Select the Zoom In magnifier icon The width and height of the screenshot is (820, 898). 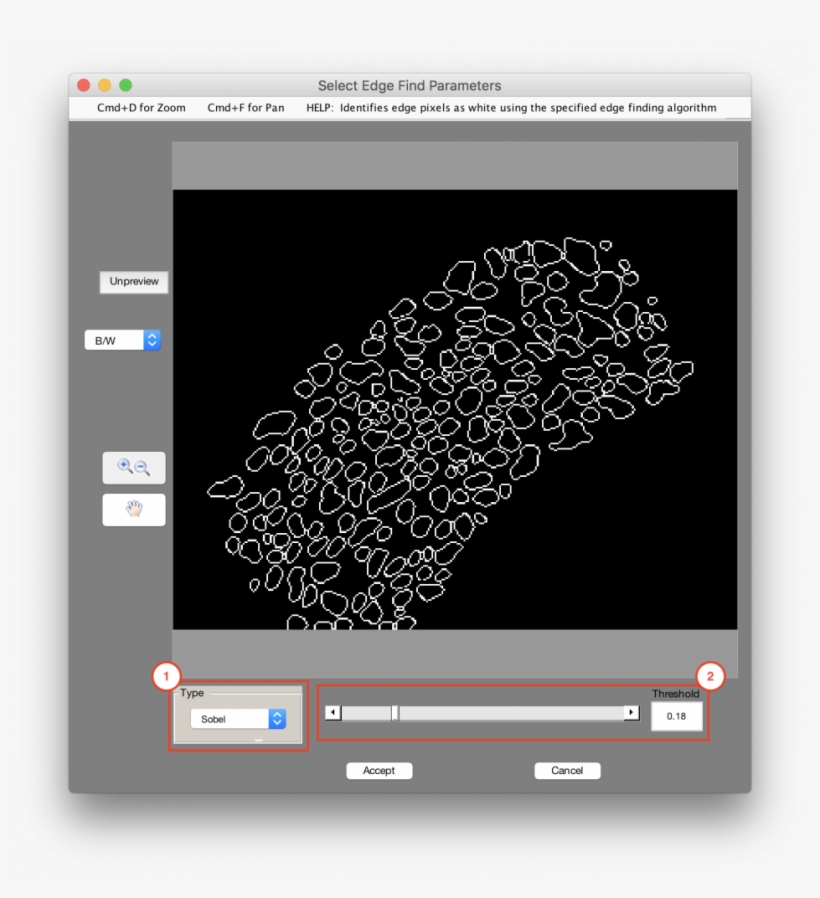coord(124,467)
